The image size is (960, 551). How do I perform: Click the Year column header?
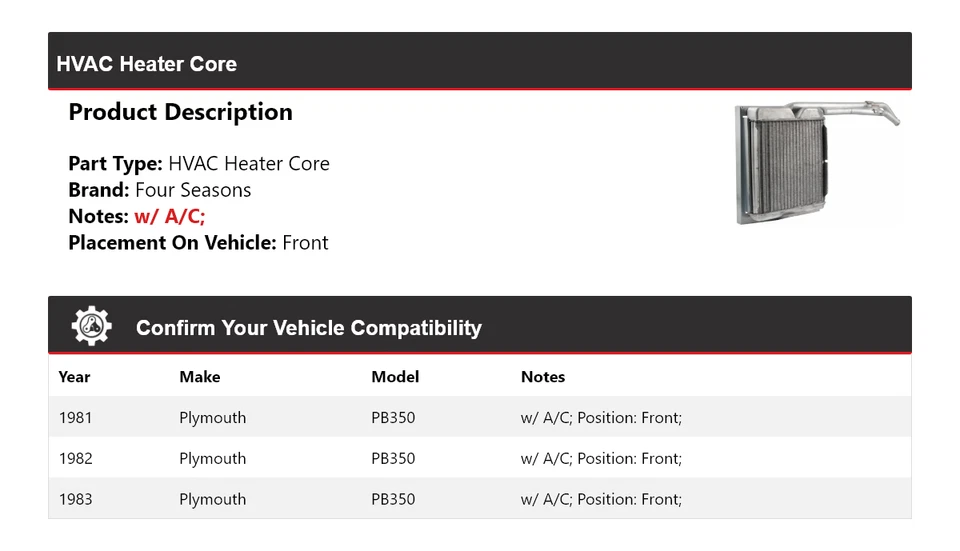pyautogui.click(x=74, y=377)
